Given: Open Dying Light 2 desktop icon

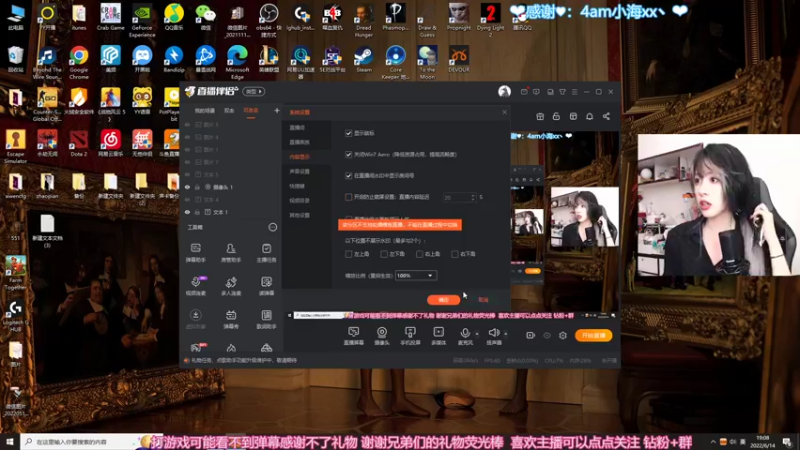Looking at the screenshot, I should pyautogui.click(x=490, y=20).
